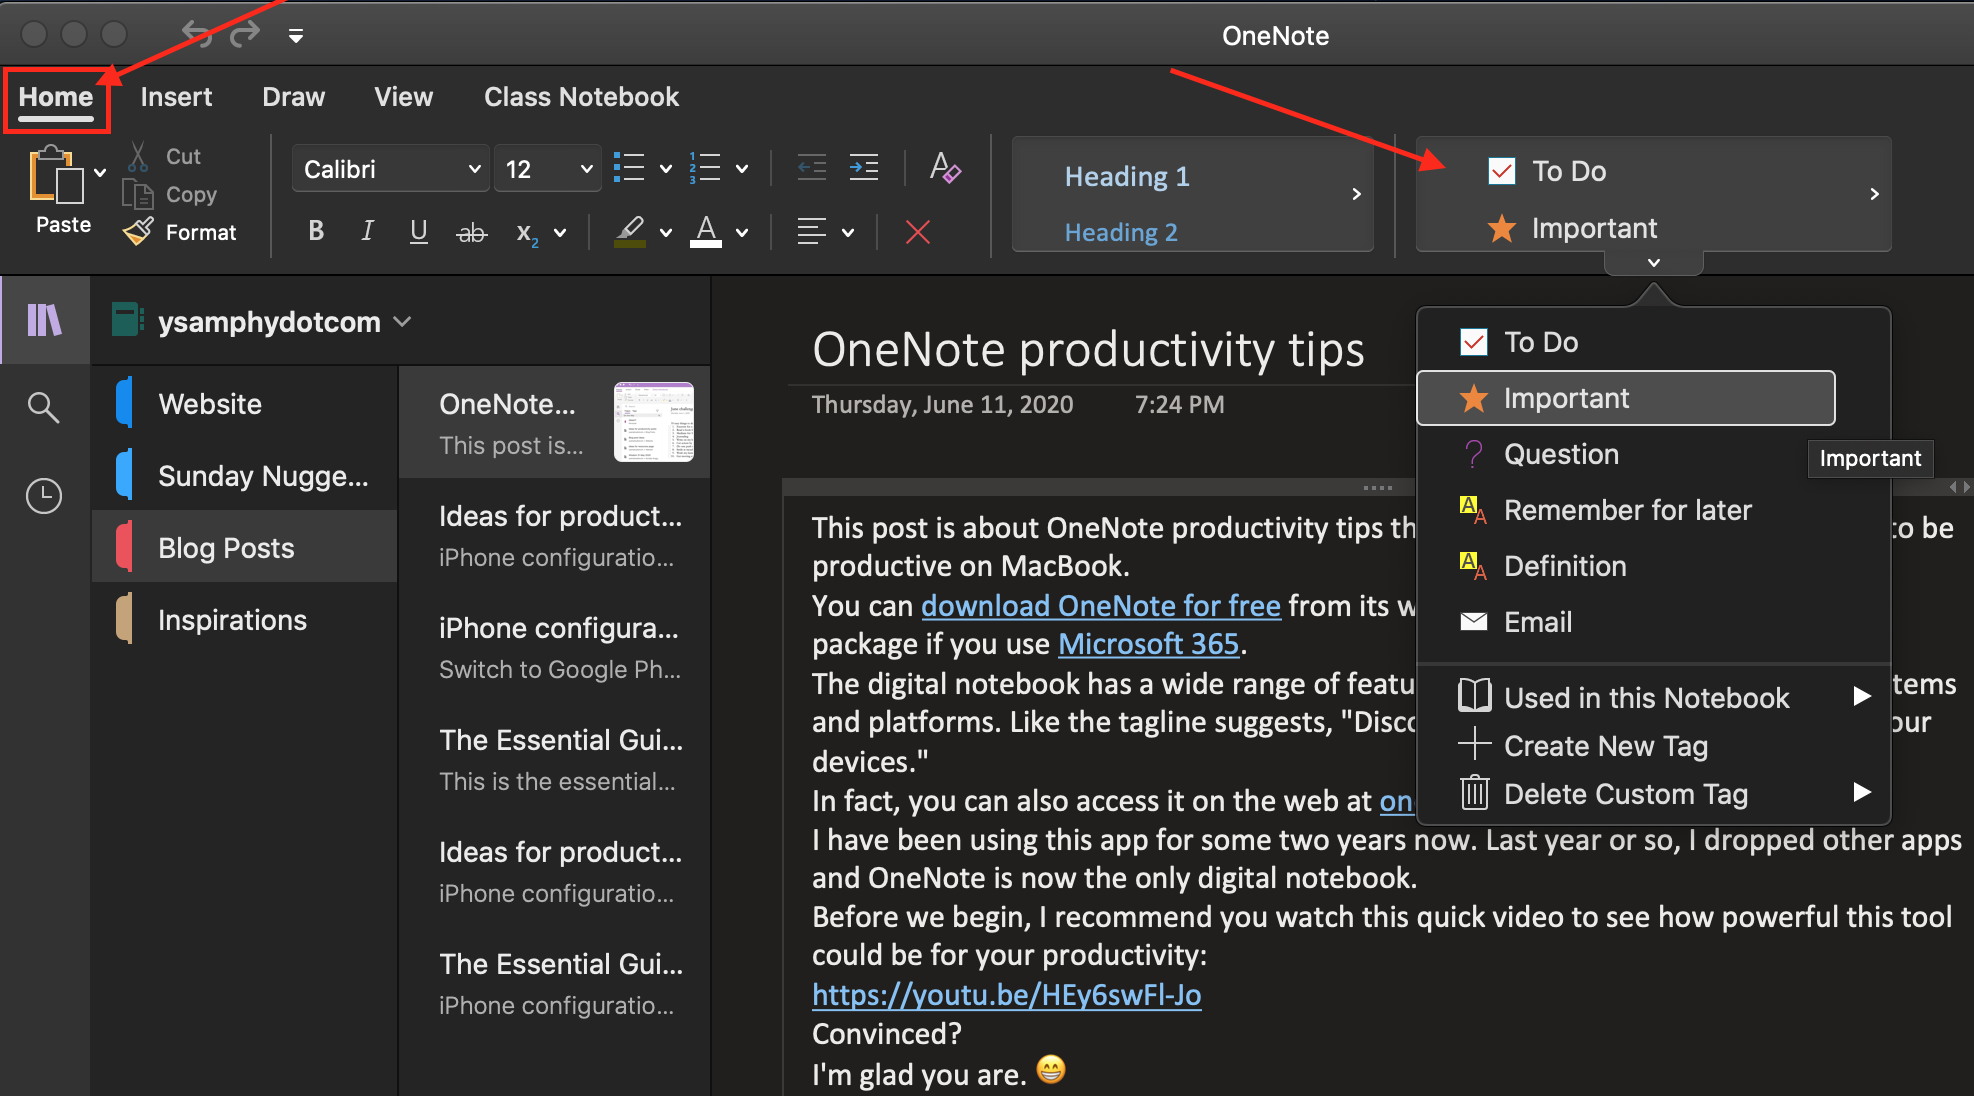This screenshot has height=1096, width=1974.
Task: Choose Important in tags menu
Action: pos(1625,398)
